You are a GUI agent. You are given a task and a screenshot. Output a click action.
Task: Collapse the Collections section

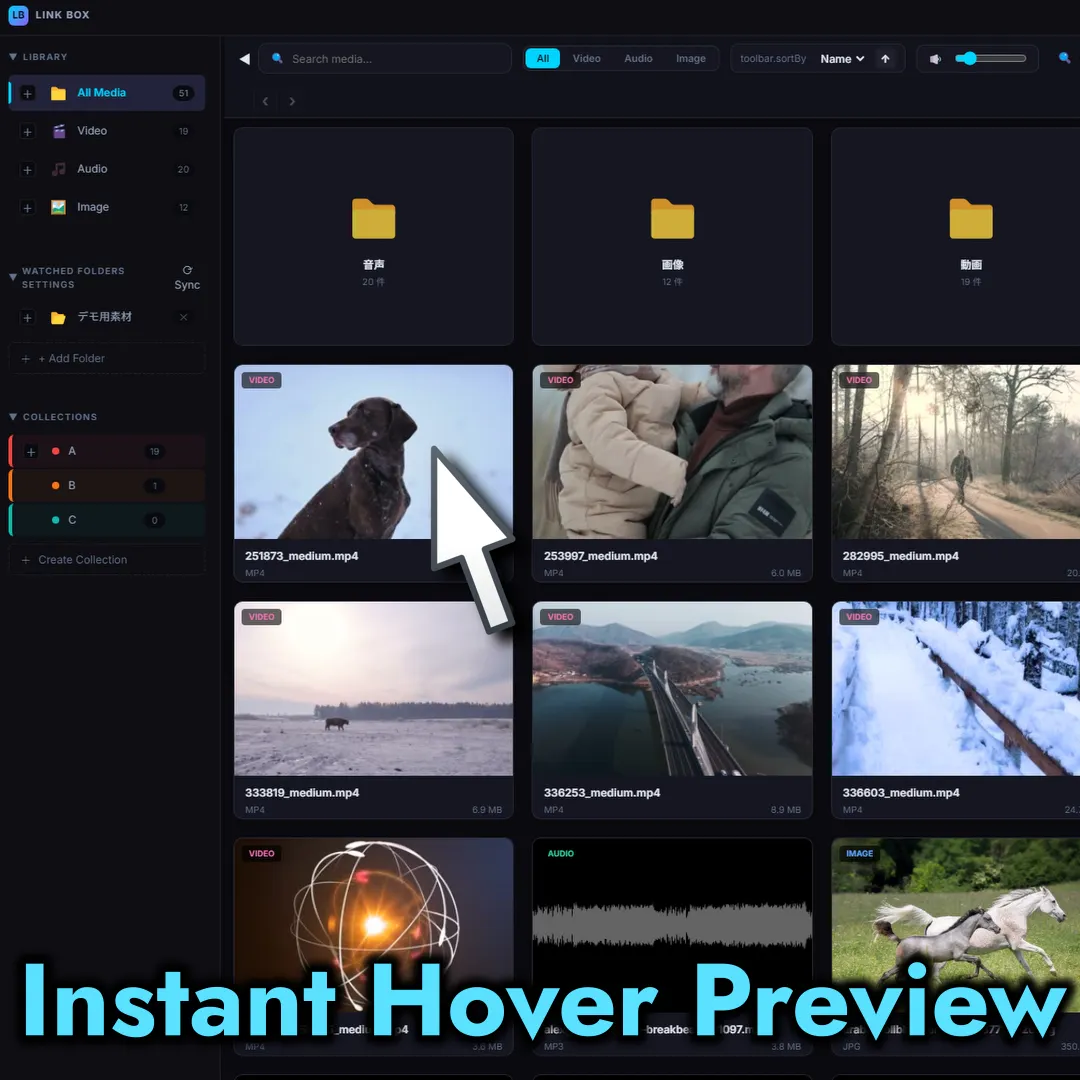pyautogui.click(x=13, y=417)
